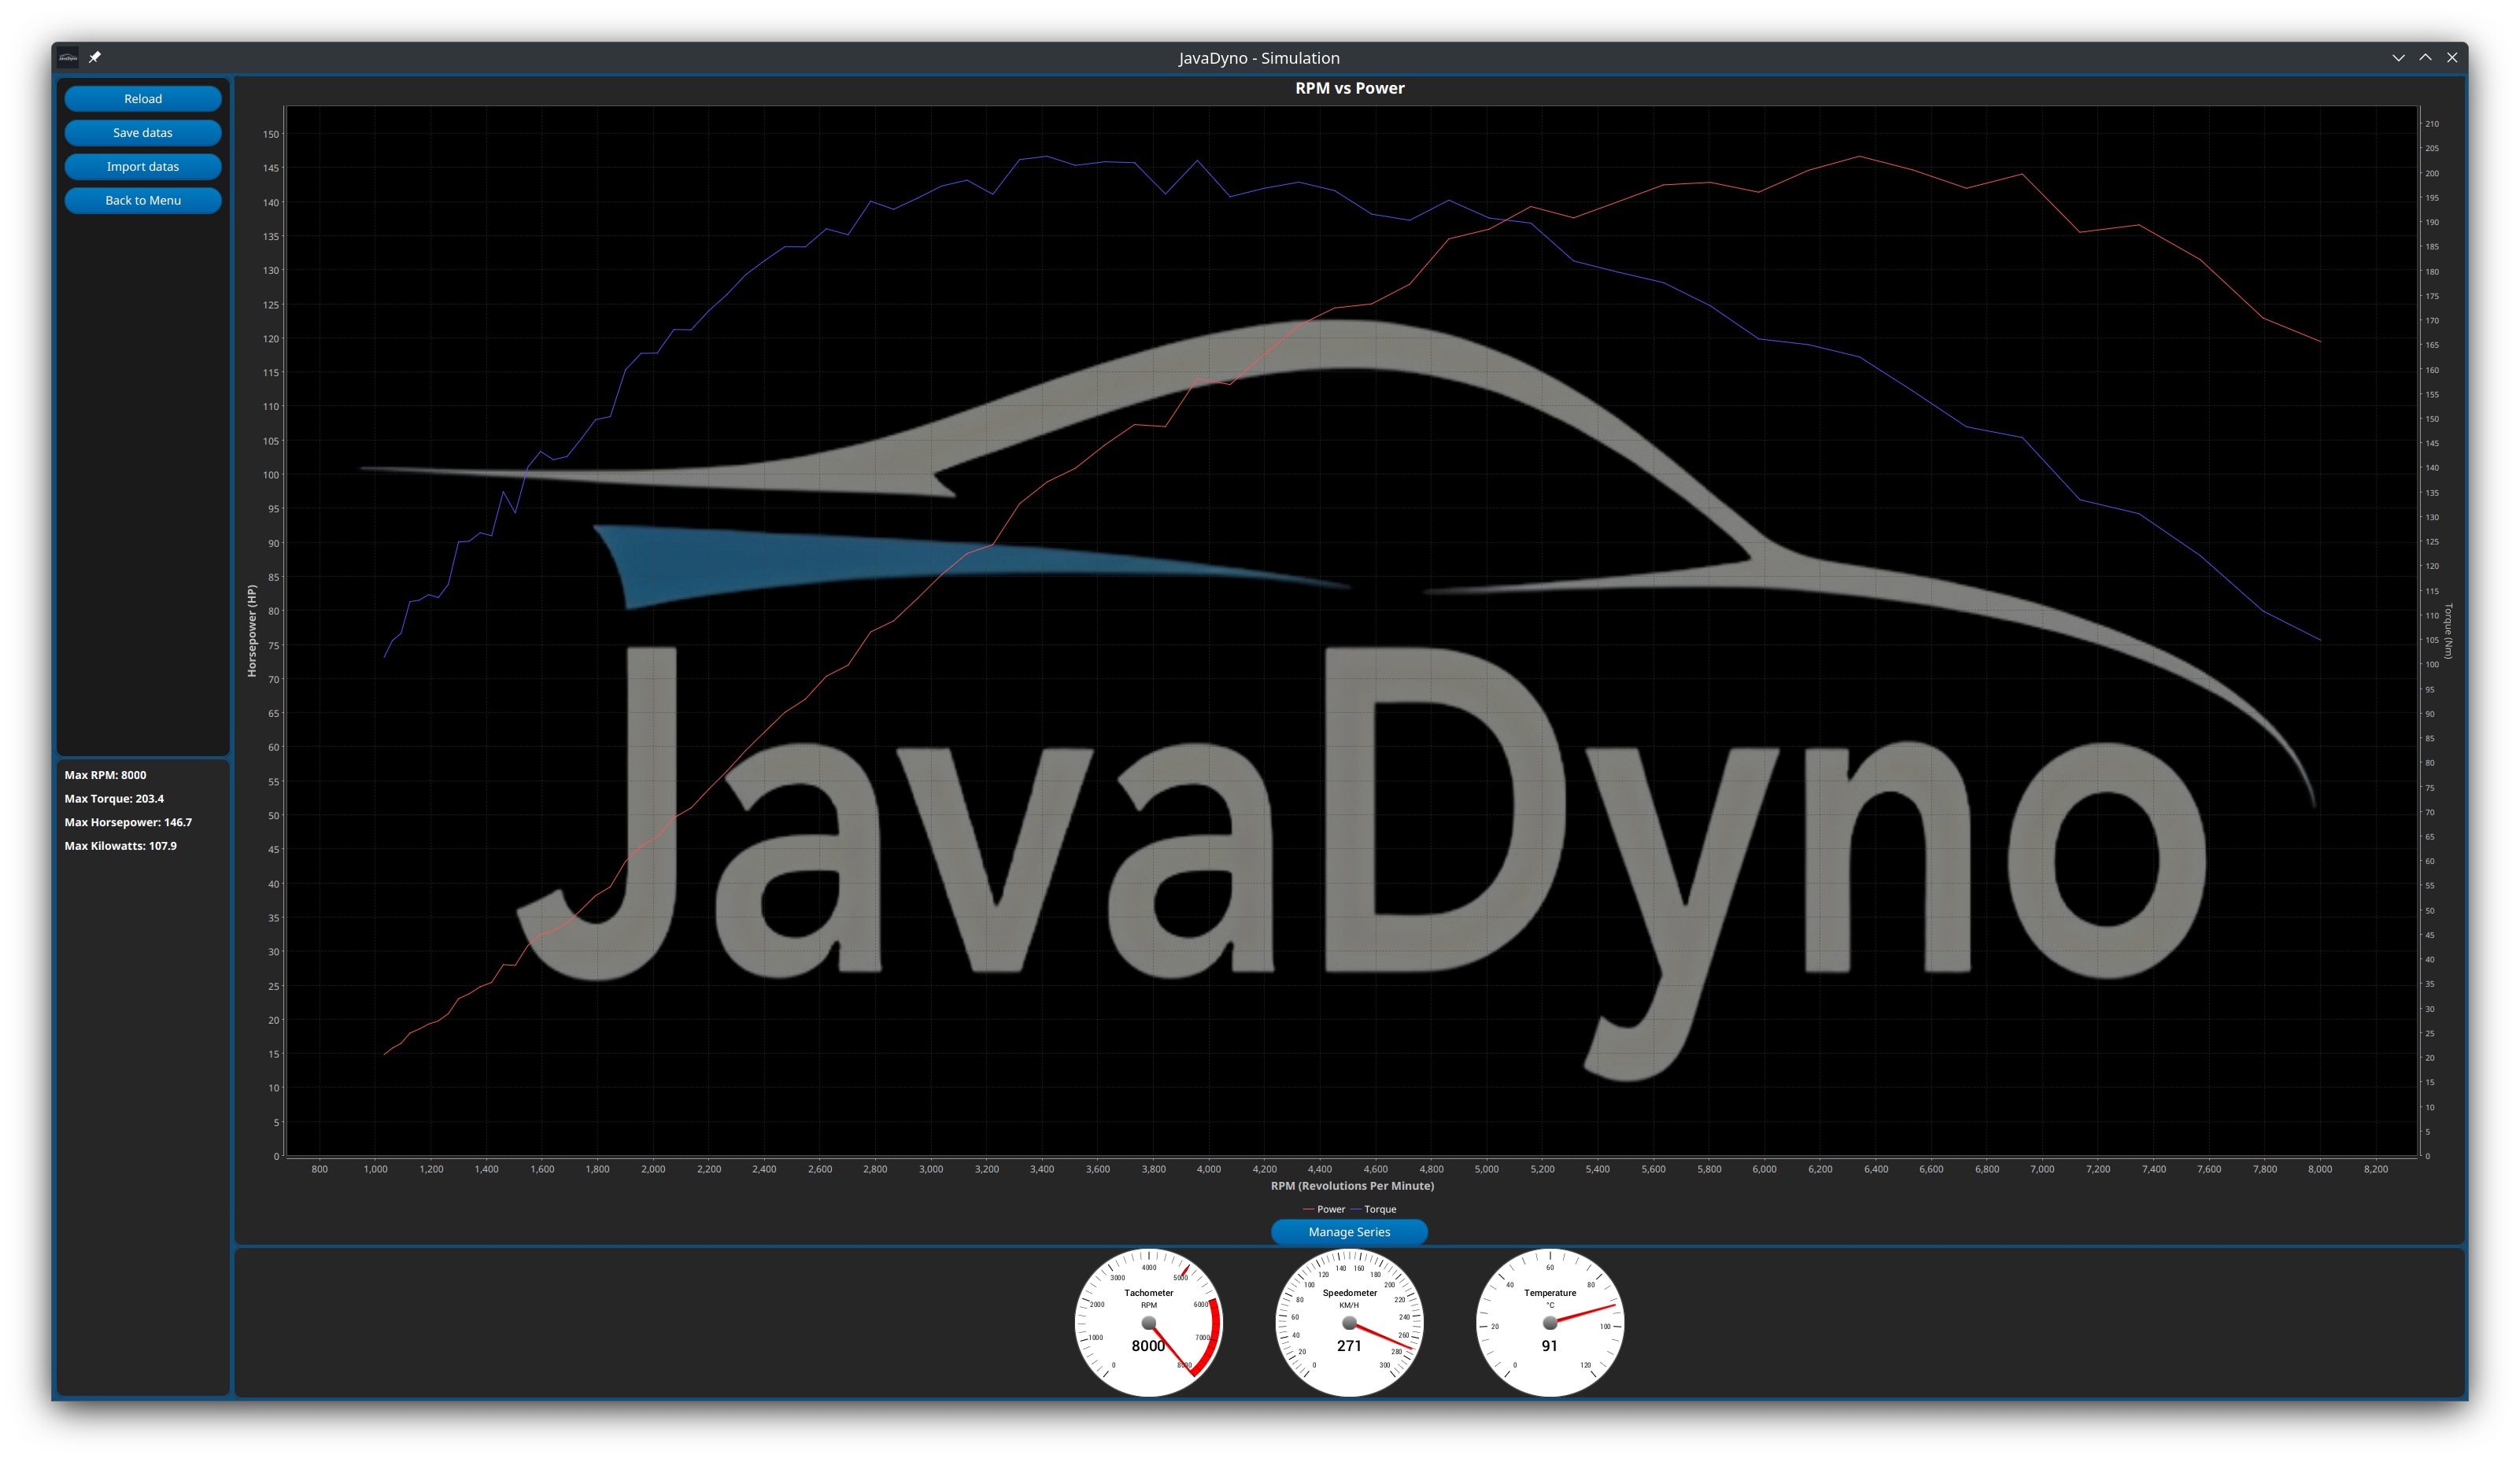Screen dimensions: 2520x1462
Task: Click the Tachometer gauge showing 8000 RPM
Action: 1148,1323
